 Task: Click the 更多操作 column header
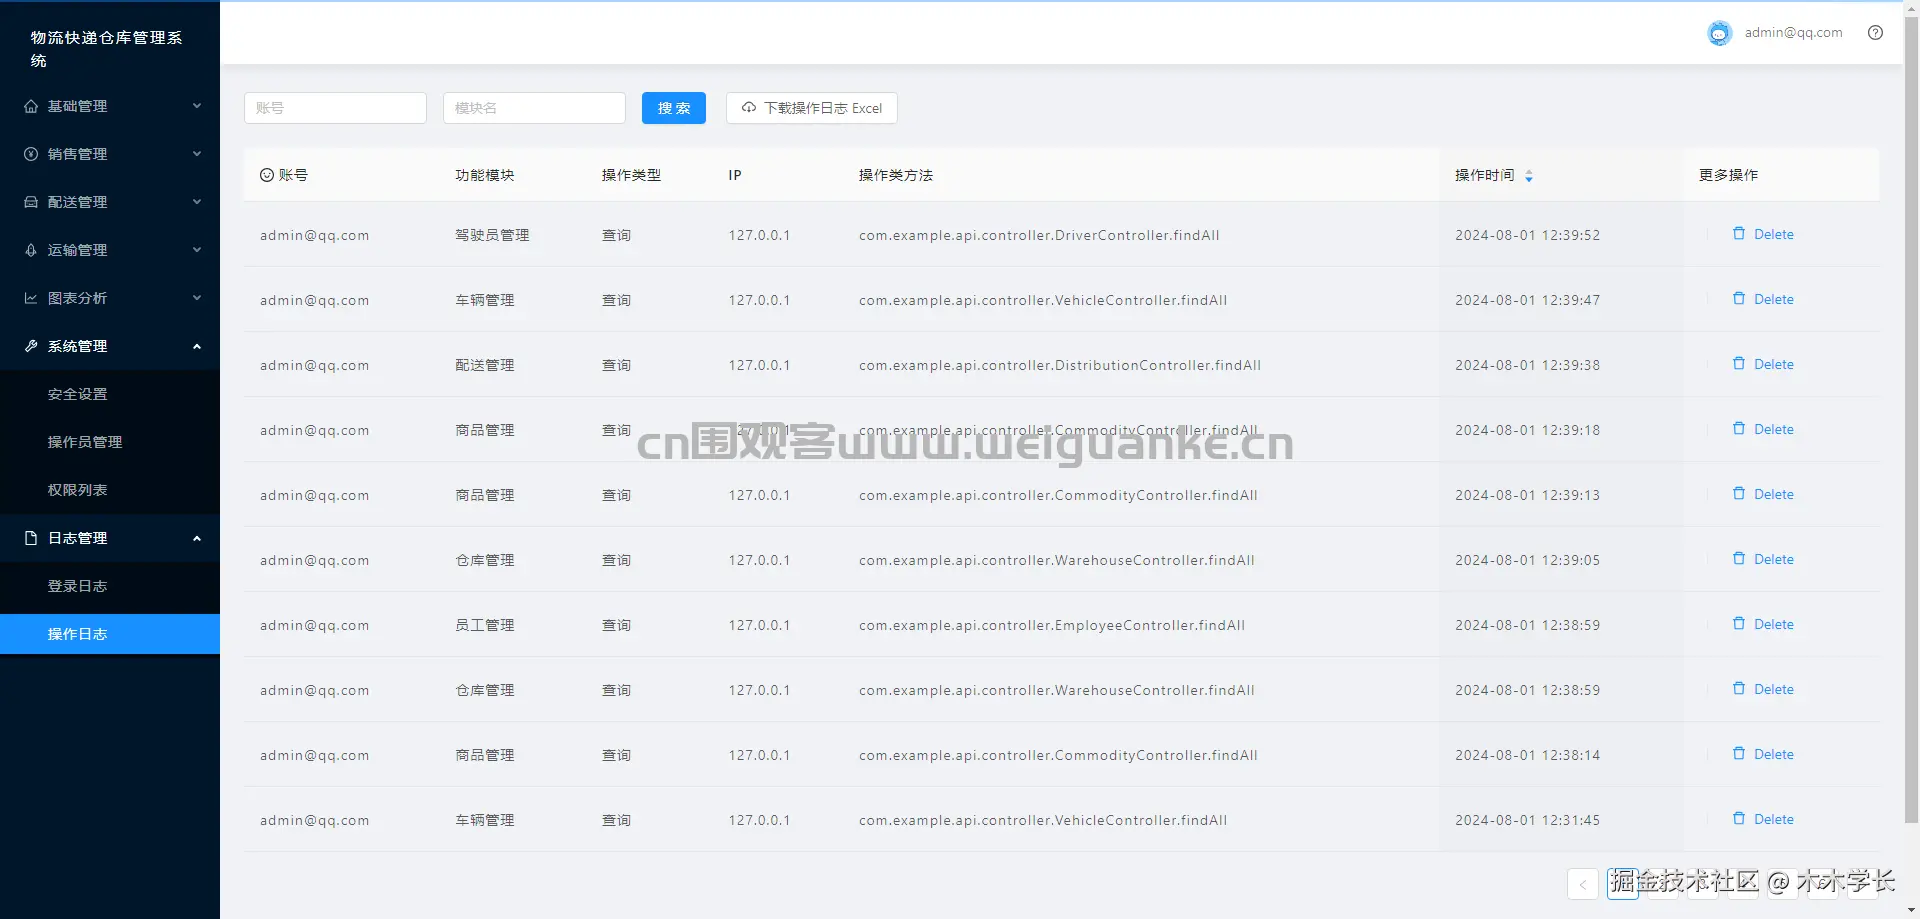(1728, 175)
